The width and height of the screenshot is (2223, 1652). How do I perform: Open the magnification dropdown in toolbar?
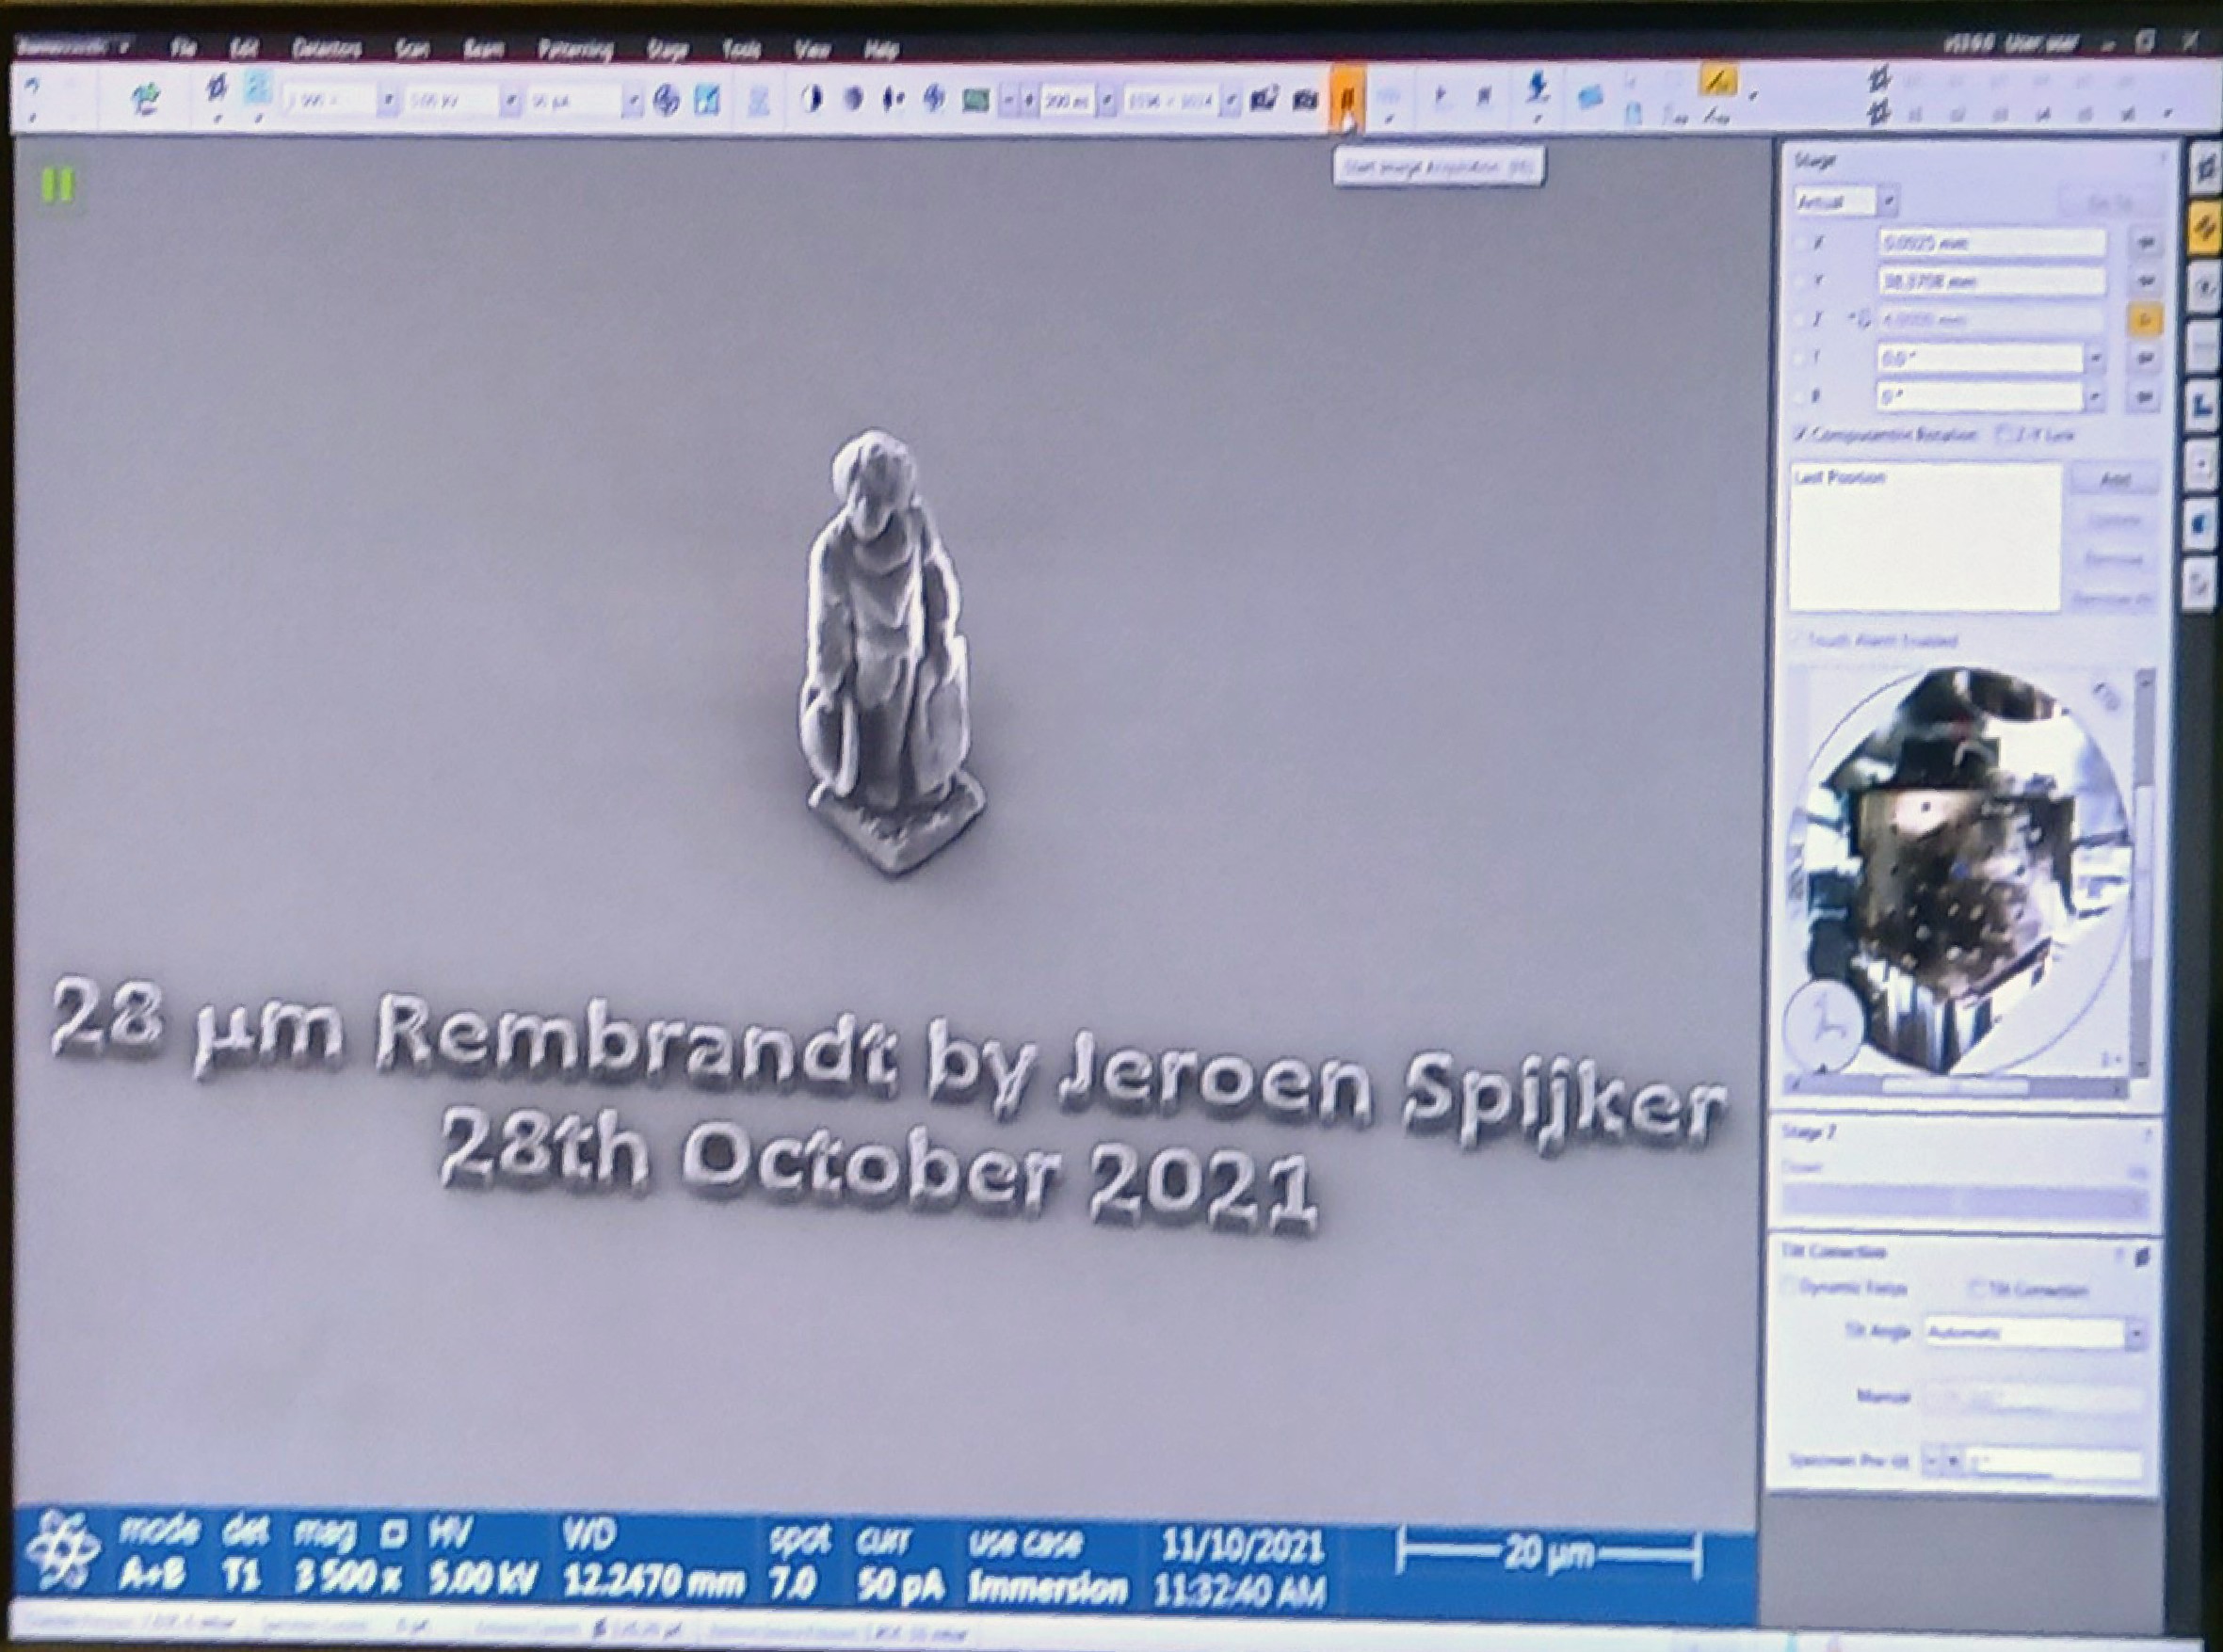point(391,101)
